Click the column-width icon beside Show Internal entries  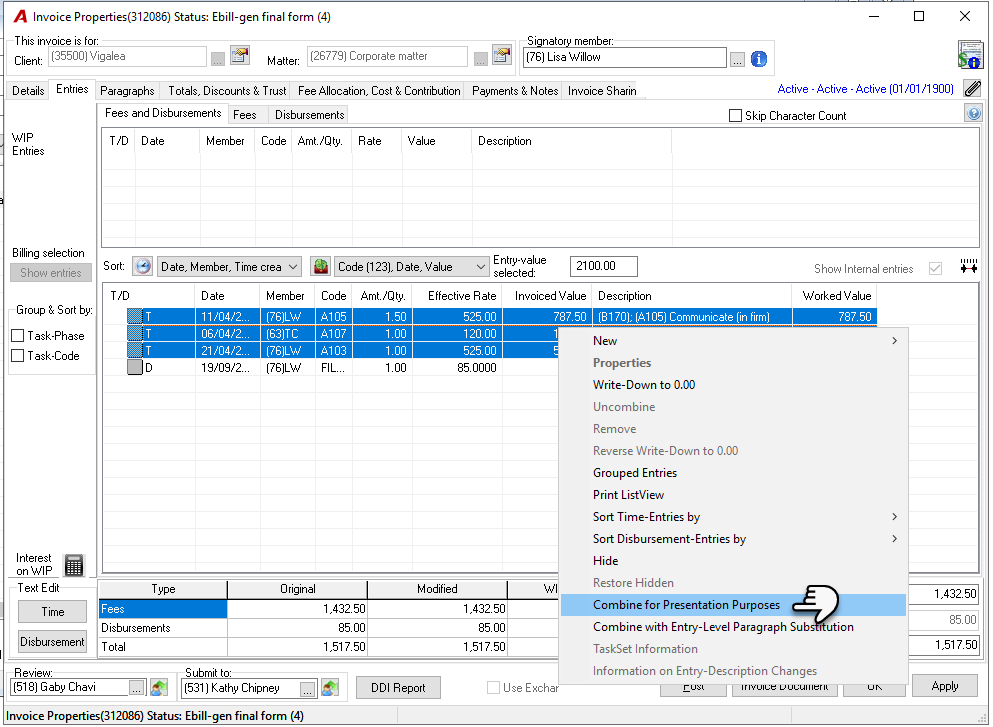click(x=968, y=267)
